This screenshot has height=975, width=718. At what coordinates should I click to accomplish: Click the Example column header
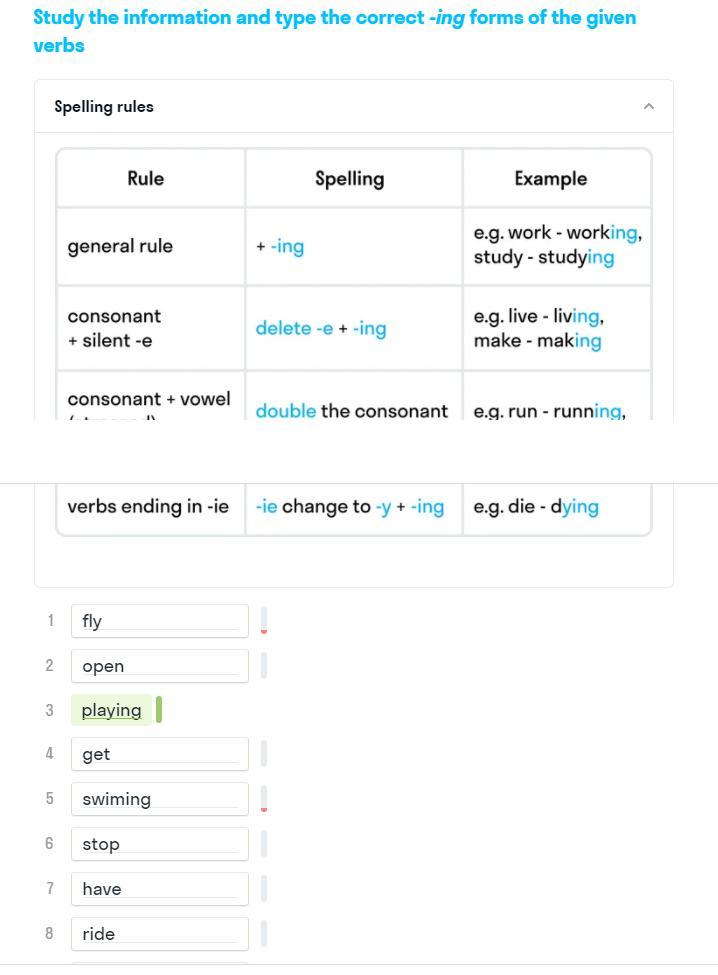(x=550, y=179)
